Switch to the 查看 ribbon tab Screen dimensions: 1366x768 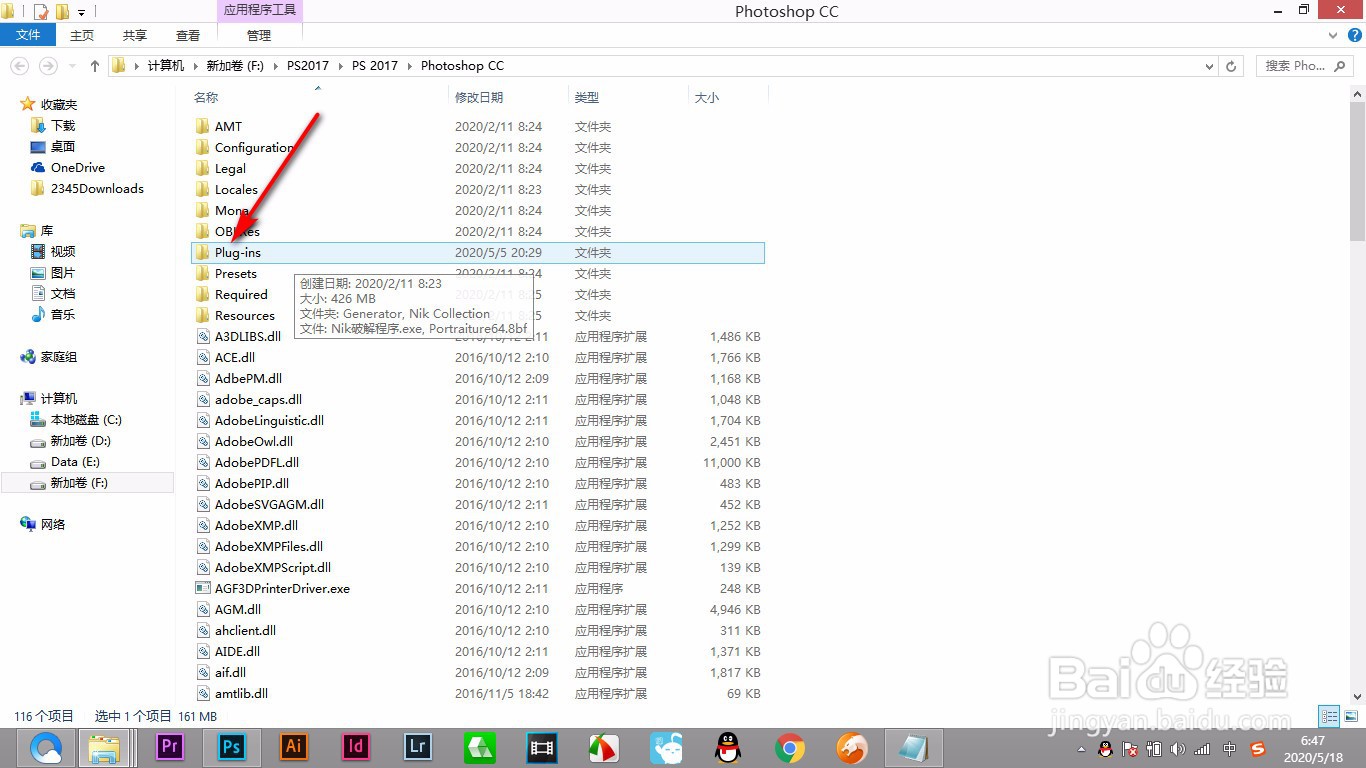(188, 35)
